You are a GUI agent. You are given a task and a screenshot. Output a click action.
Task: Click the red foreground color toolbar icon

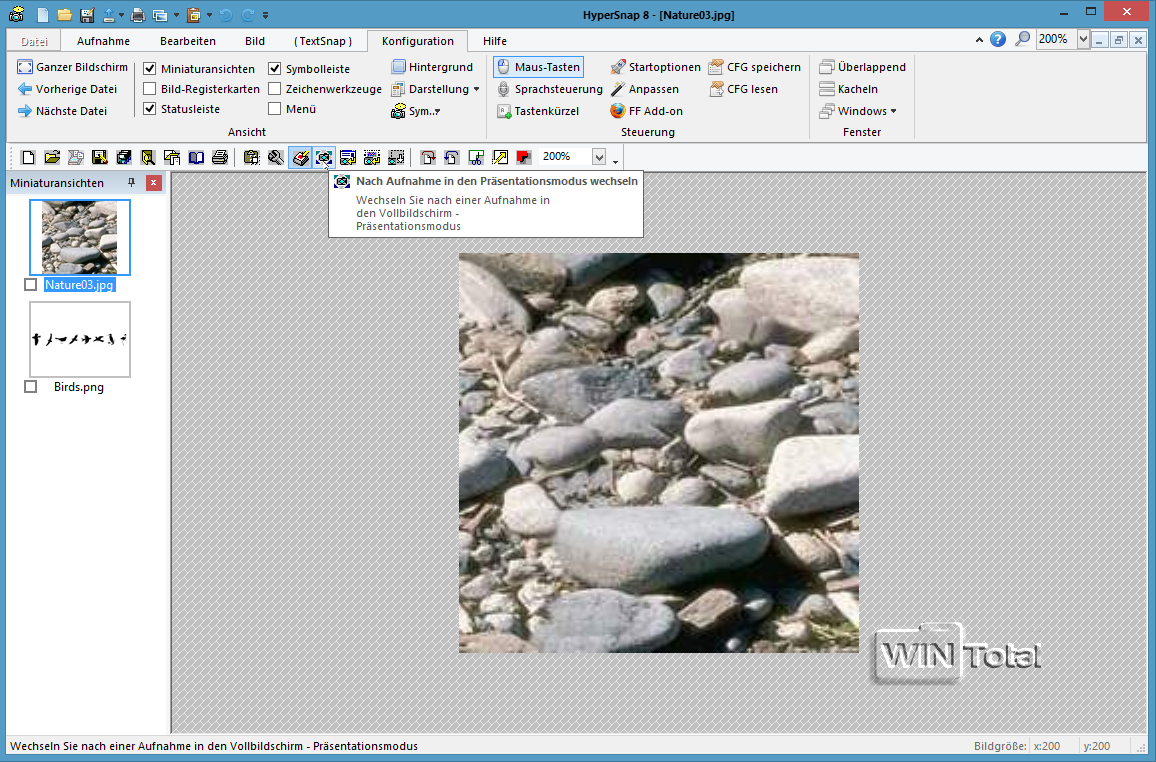(523, 157)
